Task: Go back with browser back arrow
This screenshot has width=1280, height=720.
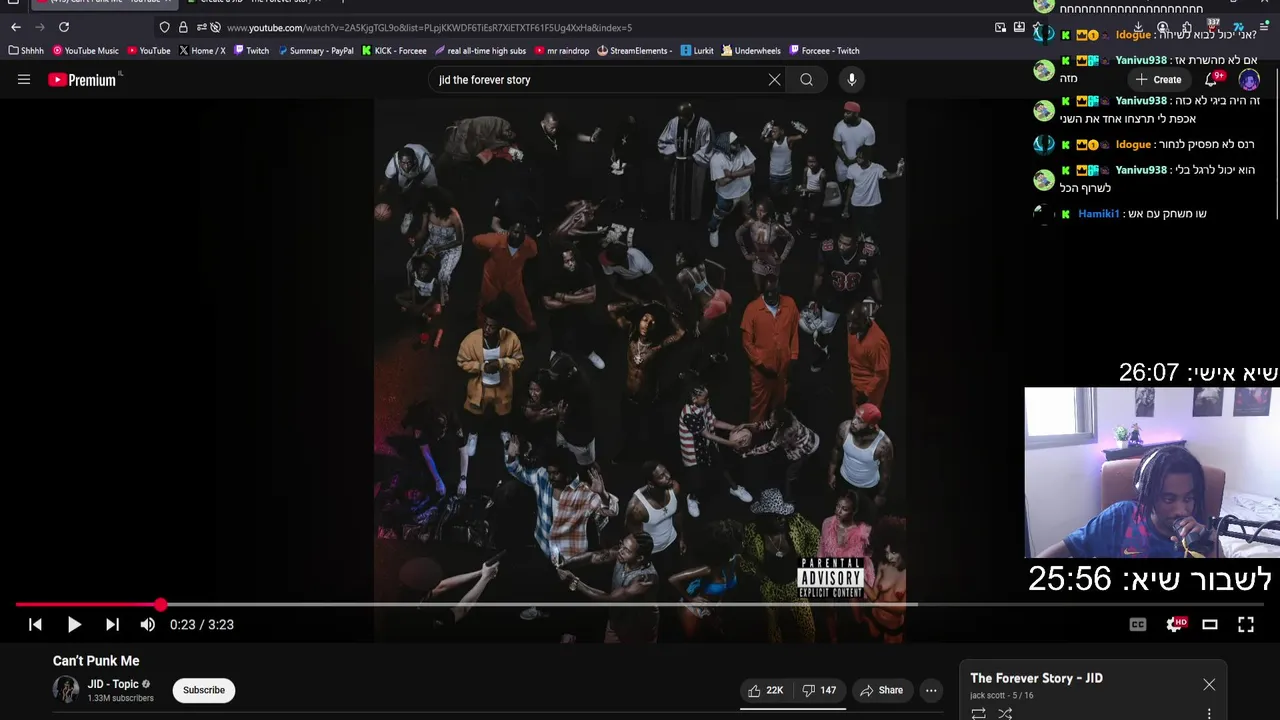Action: (16, 27)
